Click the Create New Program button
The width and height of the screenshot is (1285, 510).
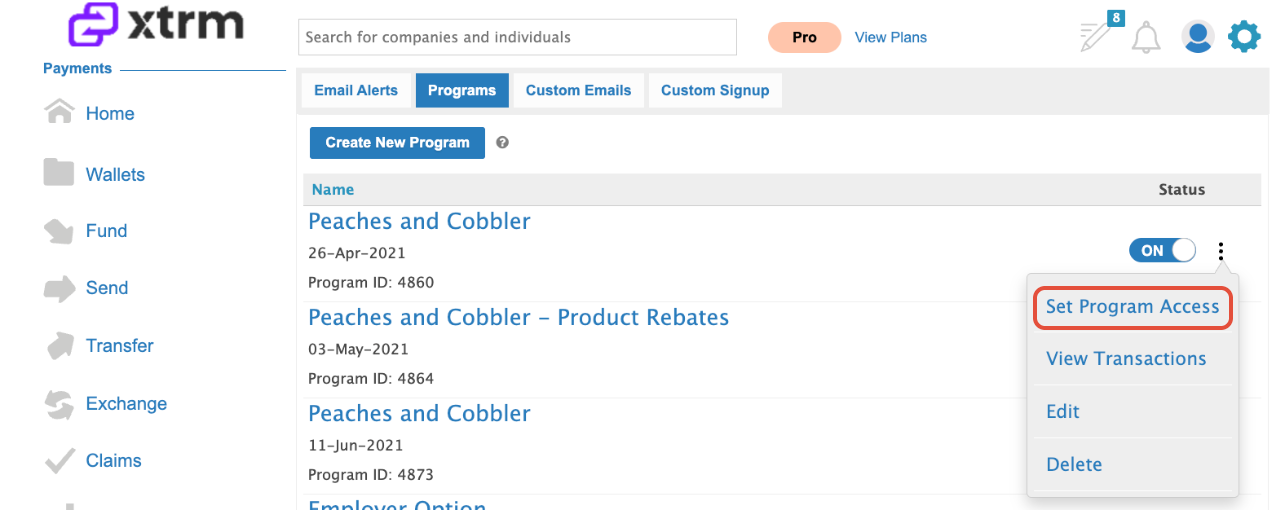click(397, 143)
